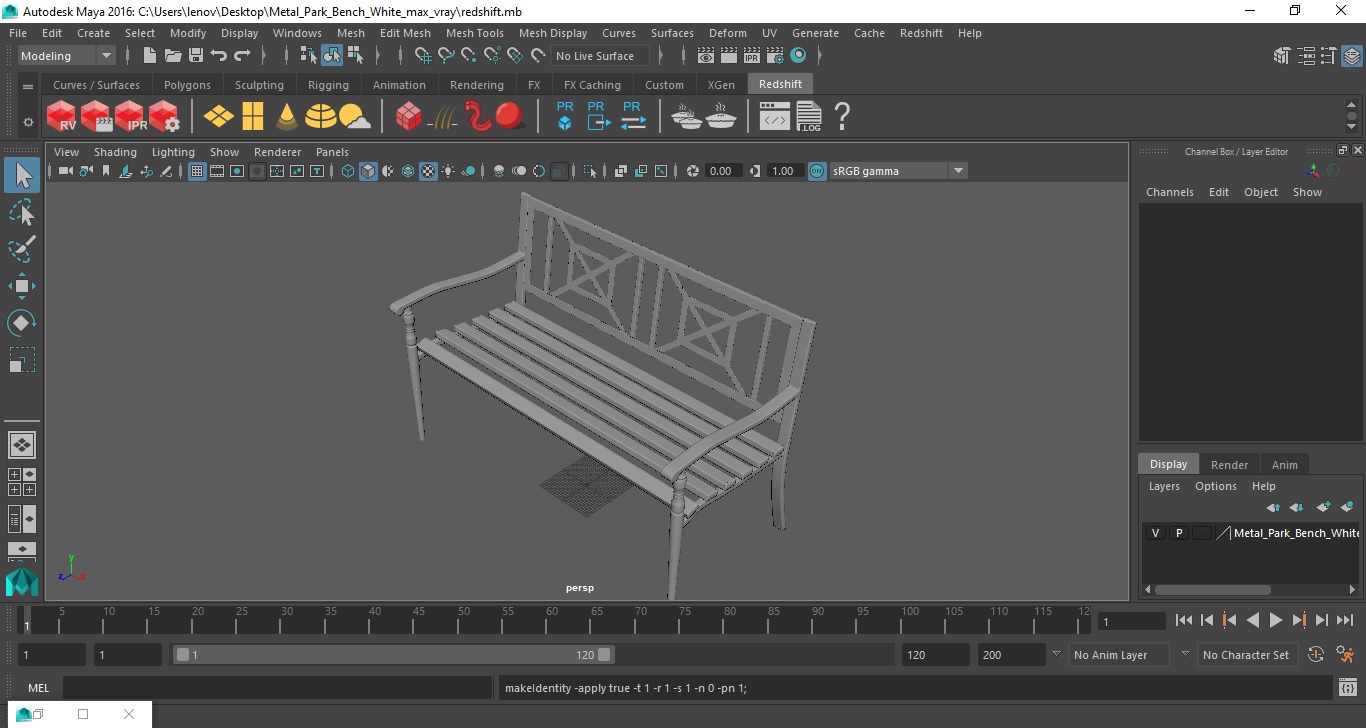Select the Lasso tool in toolbox
Screen dimensions: 1366x728
coord(22,213)
